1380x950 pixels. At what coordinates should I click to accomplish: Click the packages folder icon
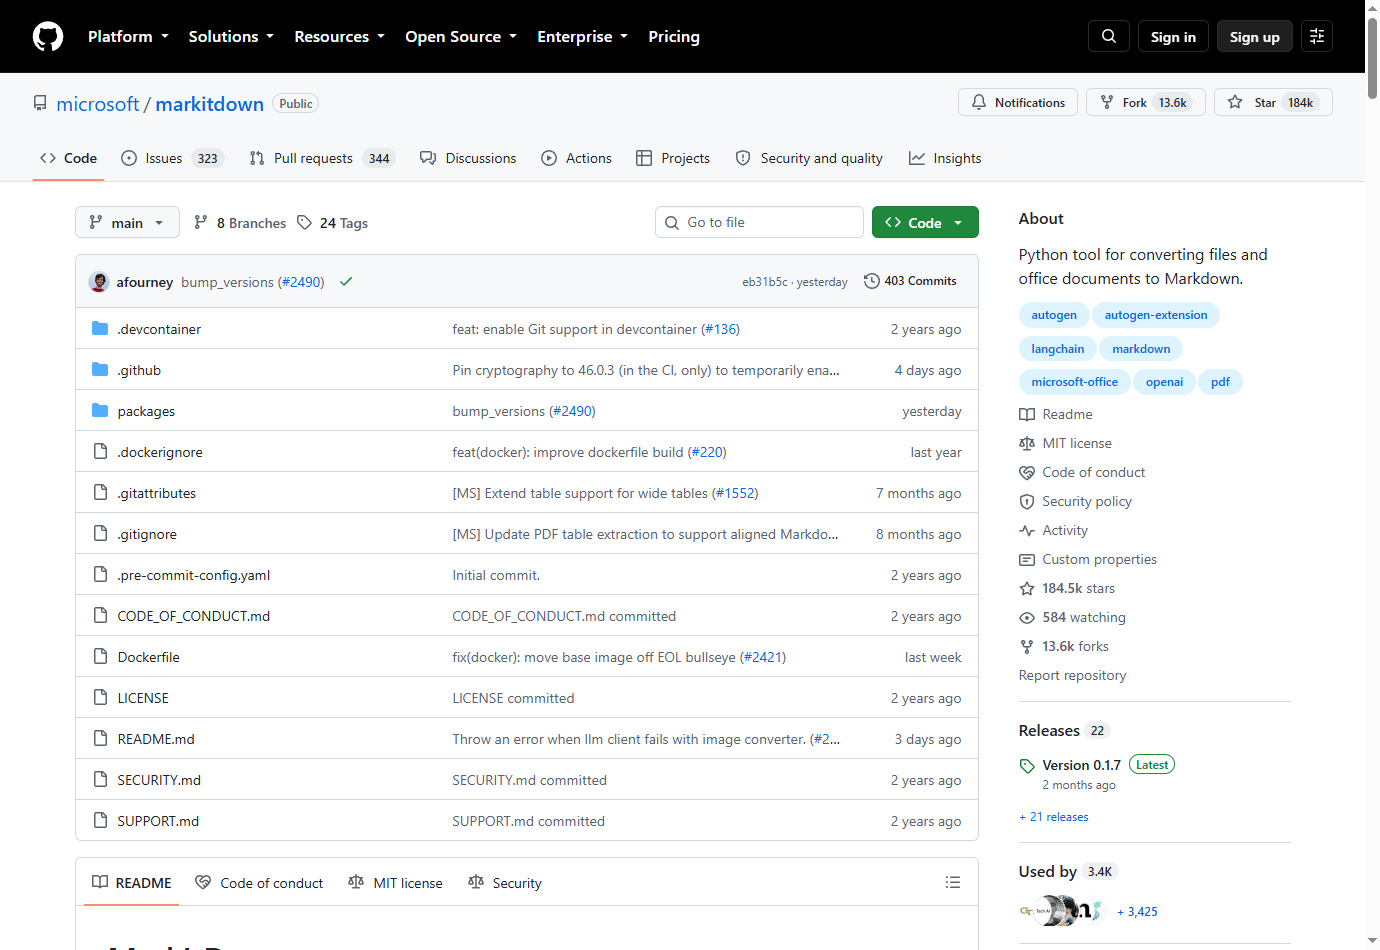tap(100, 411)
